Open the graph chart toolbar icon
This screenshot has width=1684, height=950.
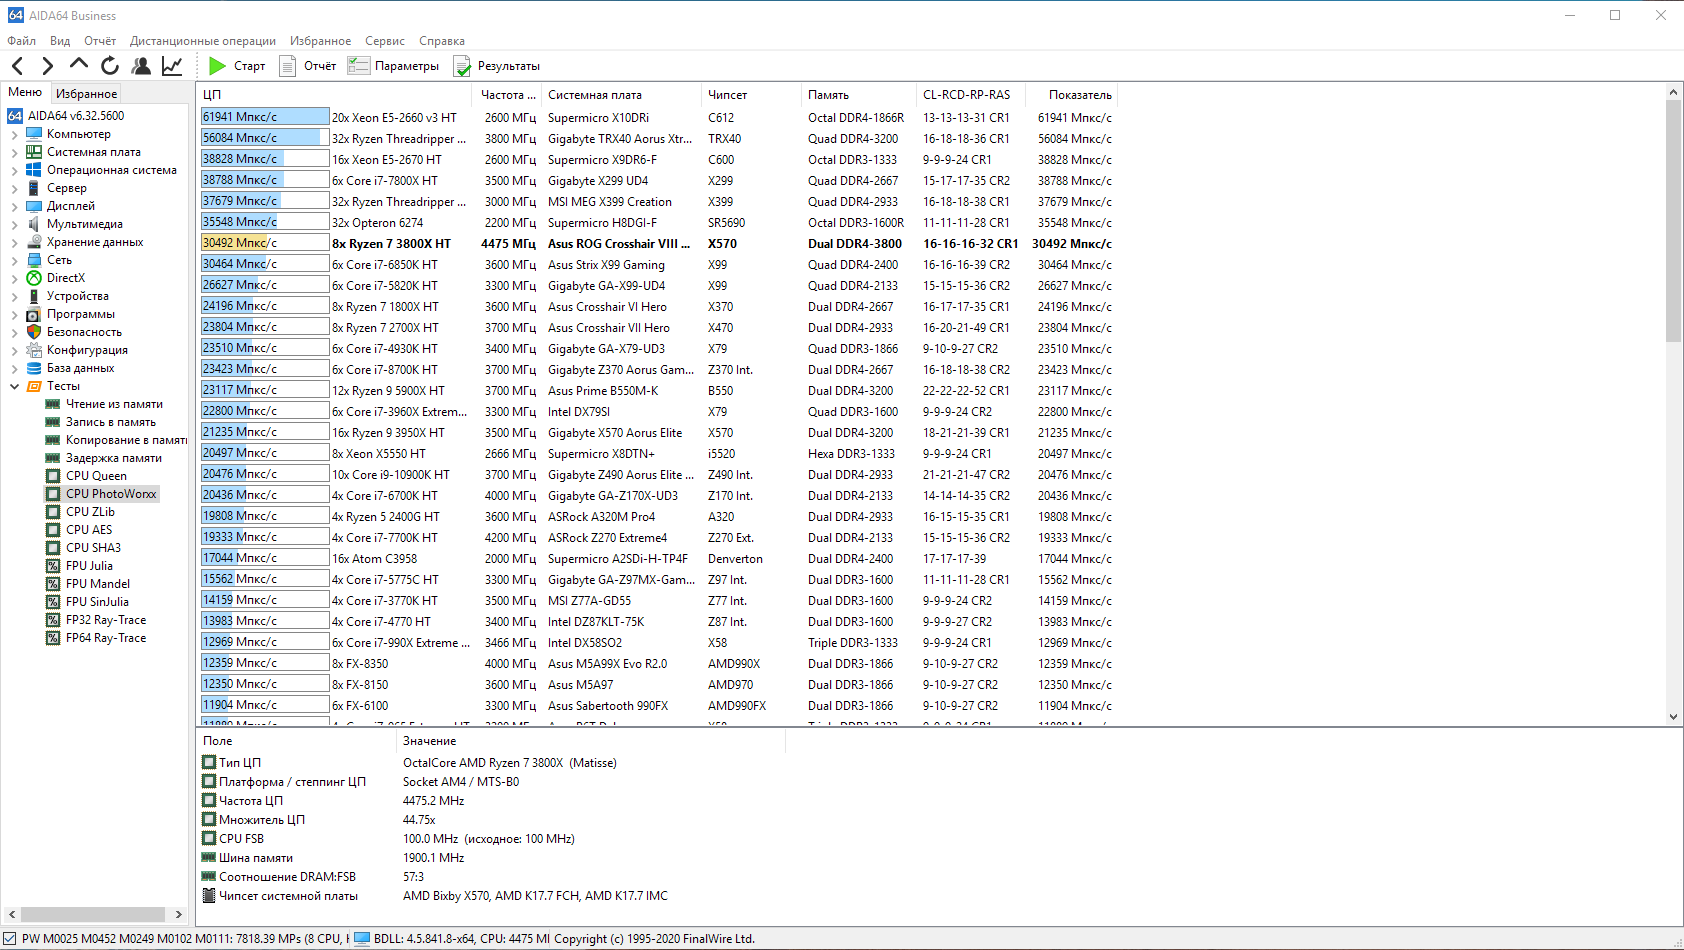point(172,66)
